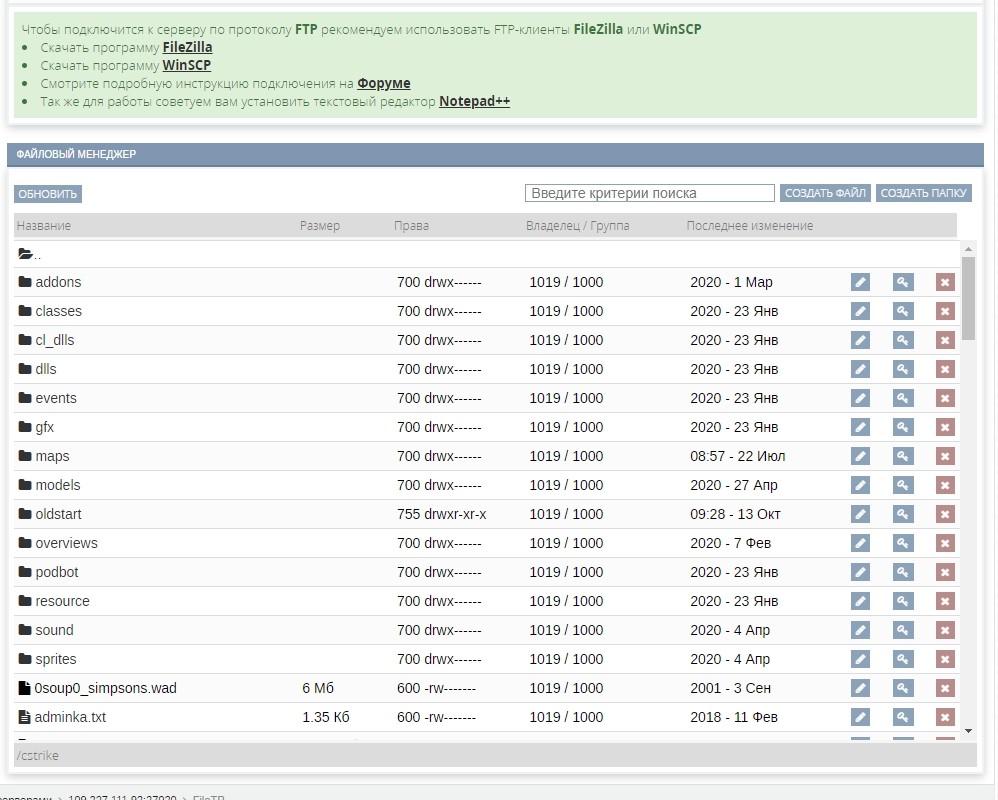Image resolution: width=998 pixels, height=800 pixels.
Task: Click the permissions key icon for maps folder
Action: tap(903, 457)
